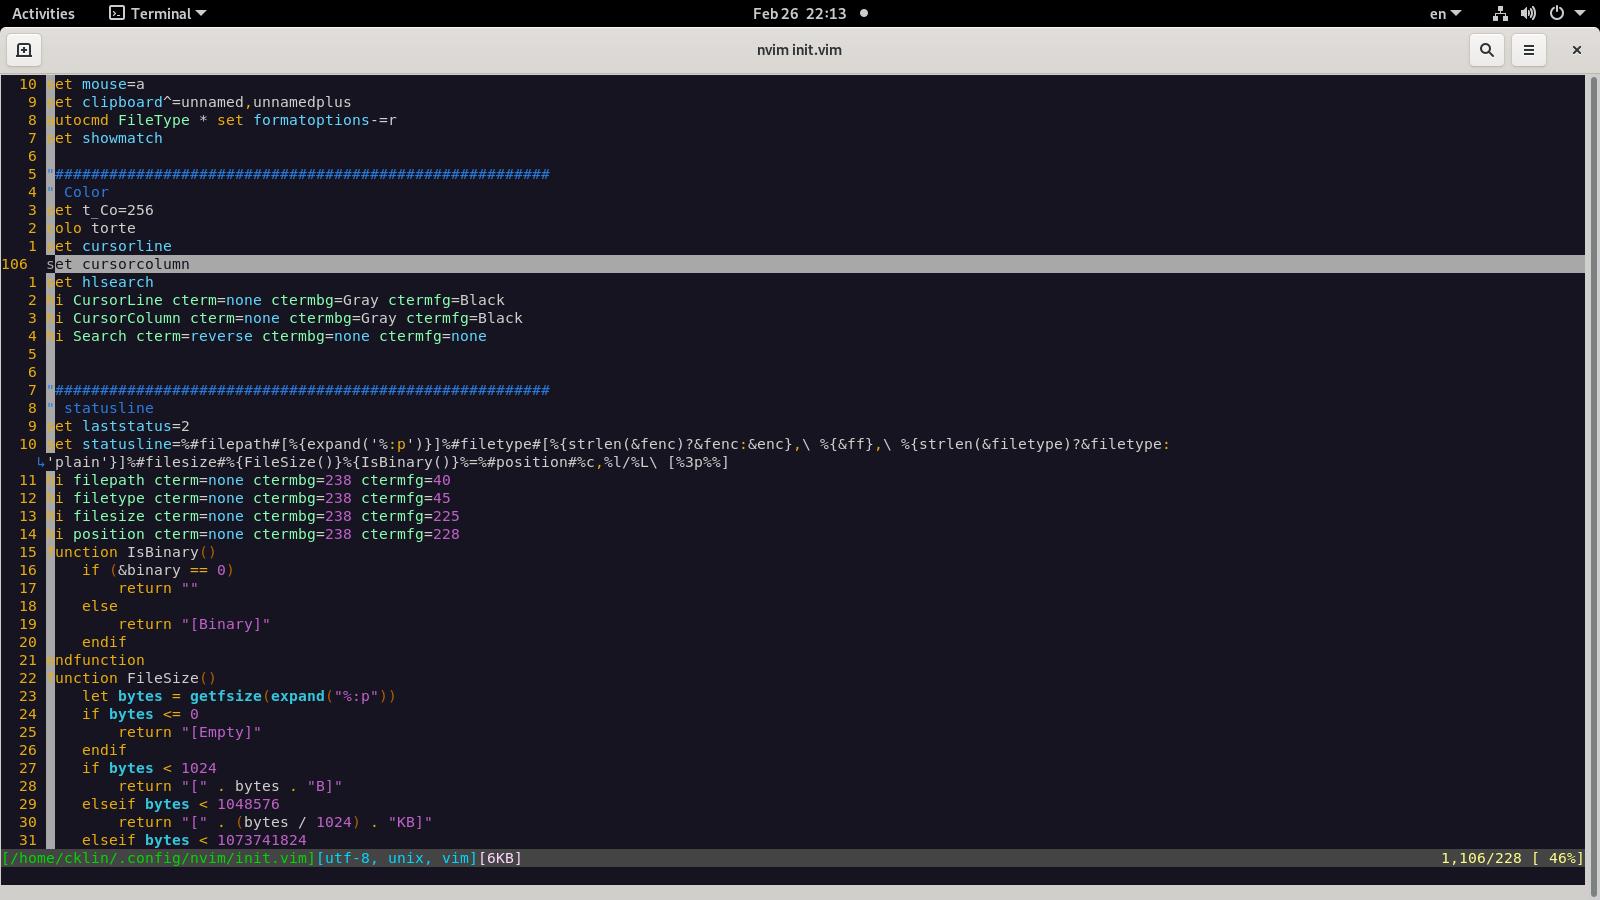Close the nvim terminal window
This screenshot has height=900, width=1600.
[x=1577, y=49]
